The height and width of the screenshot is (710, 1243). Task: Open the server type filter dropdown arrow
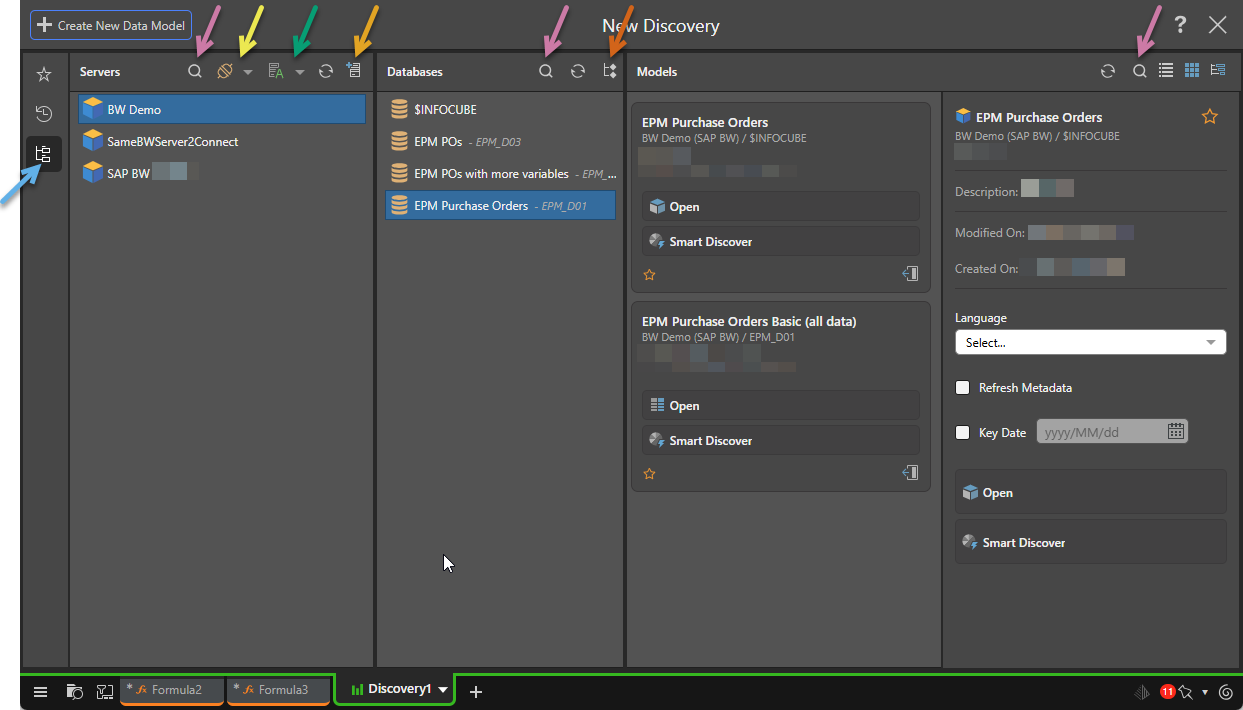click(247, 72)
